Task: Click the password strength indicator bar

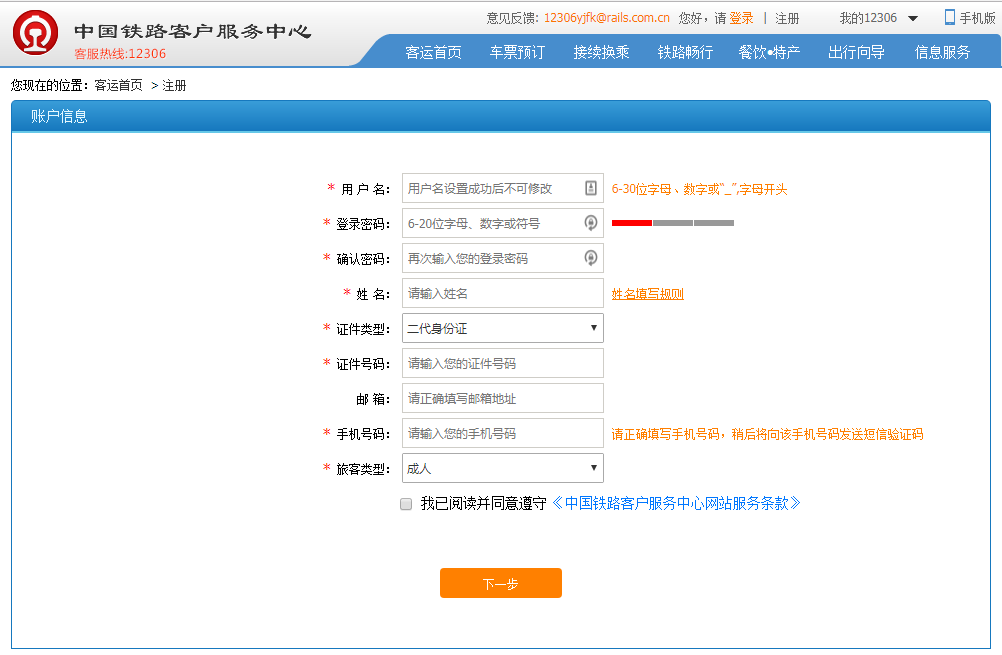Action: [x=672, y=223]
